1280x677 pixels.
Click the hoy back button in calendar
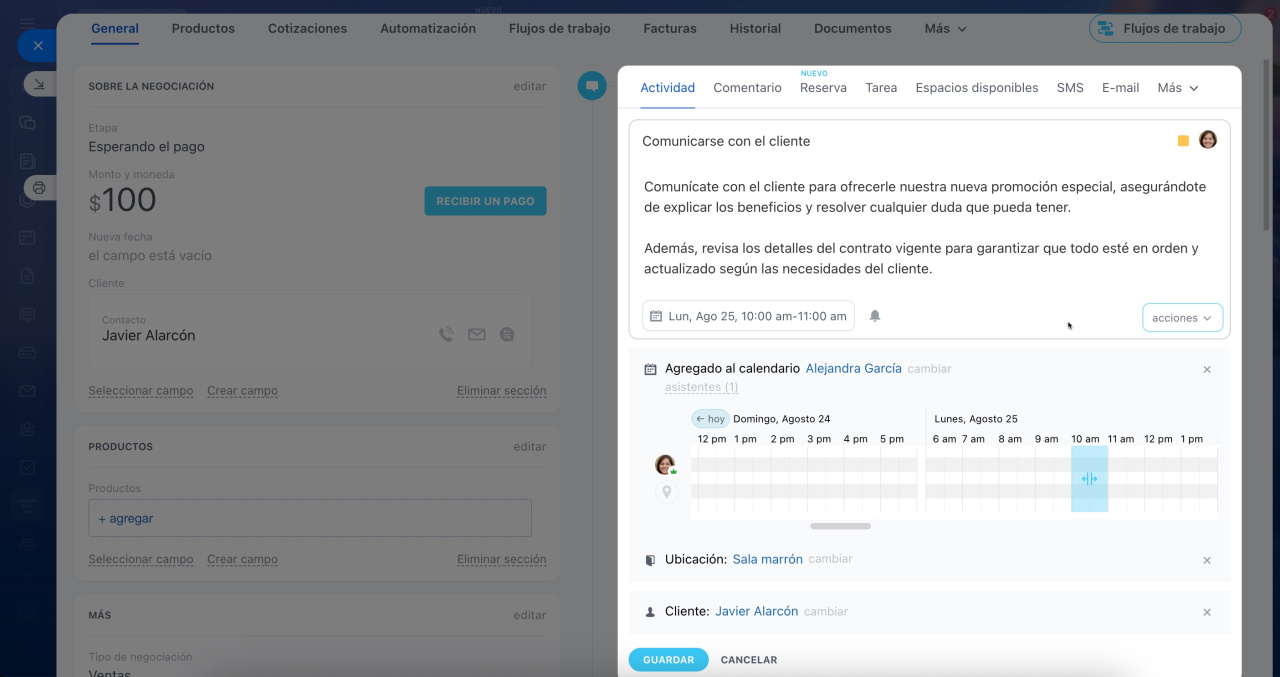coord(710,419)
